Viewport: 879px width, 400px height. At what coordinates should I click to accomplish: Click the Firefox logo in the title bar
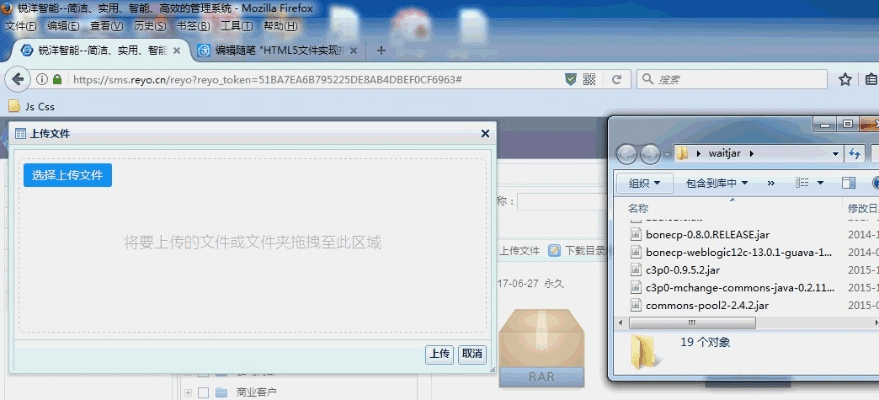point(8,8)
